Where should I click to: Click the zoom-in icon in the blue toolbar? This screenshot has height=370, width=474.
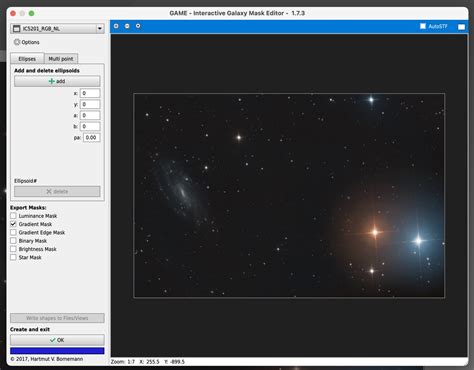116,26
